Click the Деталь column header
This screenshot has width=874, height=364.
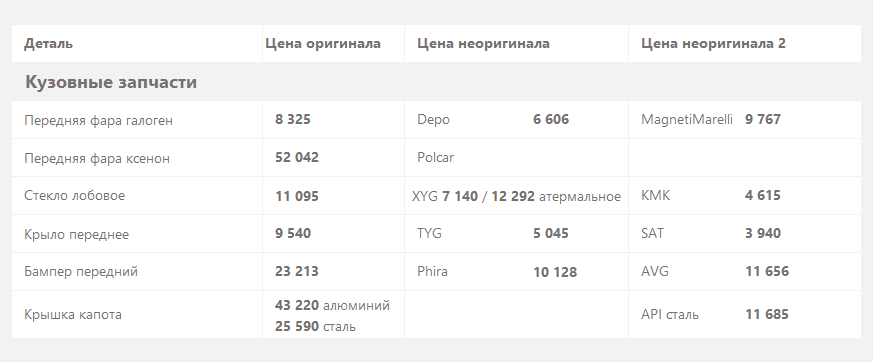(48, 43)
